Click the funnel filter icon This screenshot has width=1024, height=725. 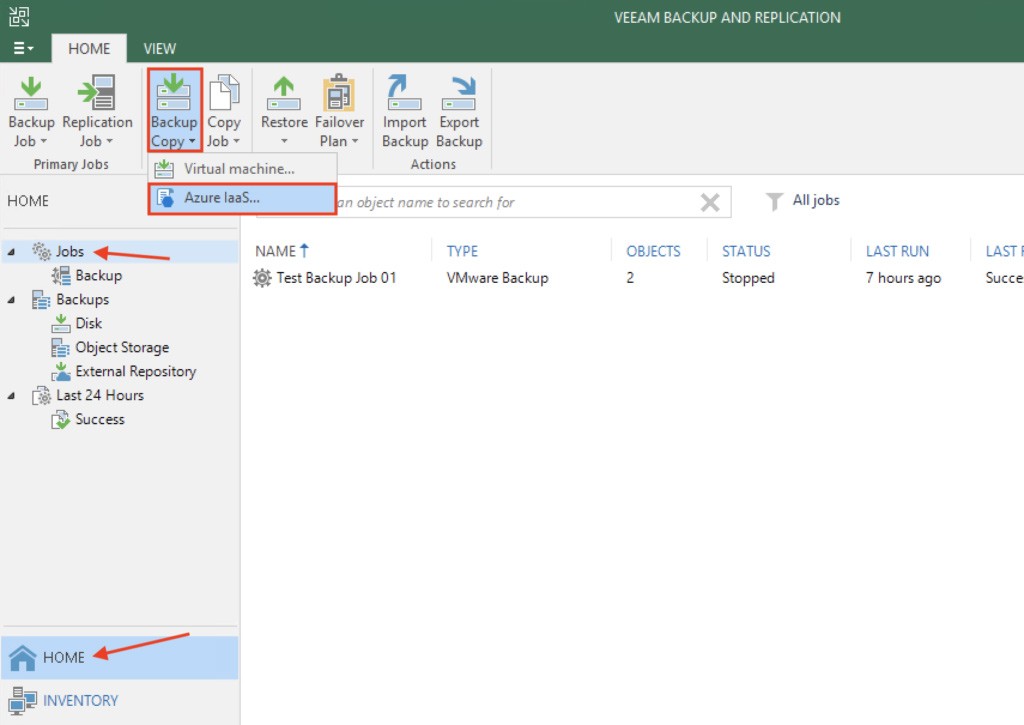click(x=774, y=201)
